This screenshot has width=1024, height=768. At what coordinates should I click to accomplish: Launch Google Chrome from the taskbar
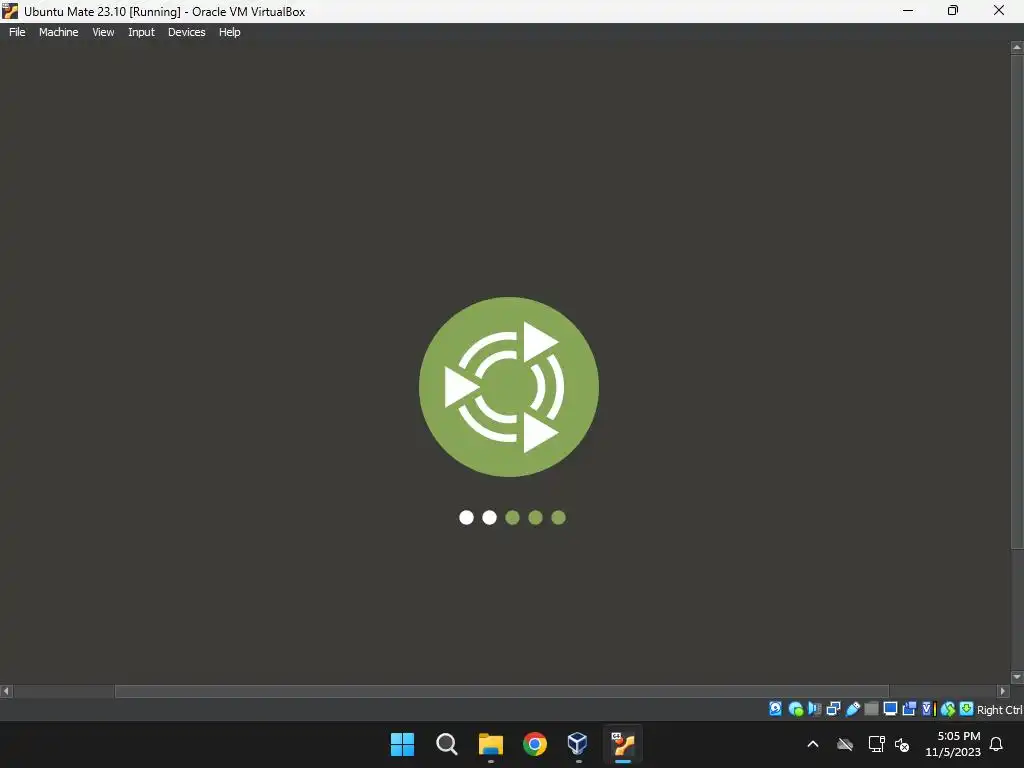[534, 744]
